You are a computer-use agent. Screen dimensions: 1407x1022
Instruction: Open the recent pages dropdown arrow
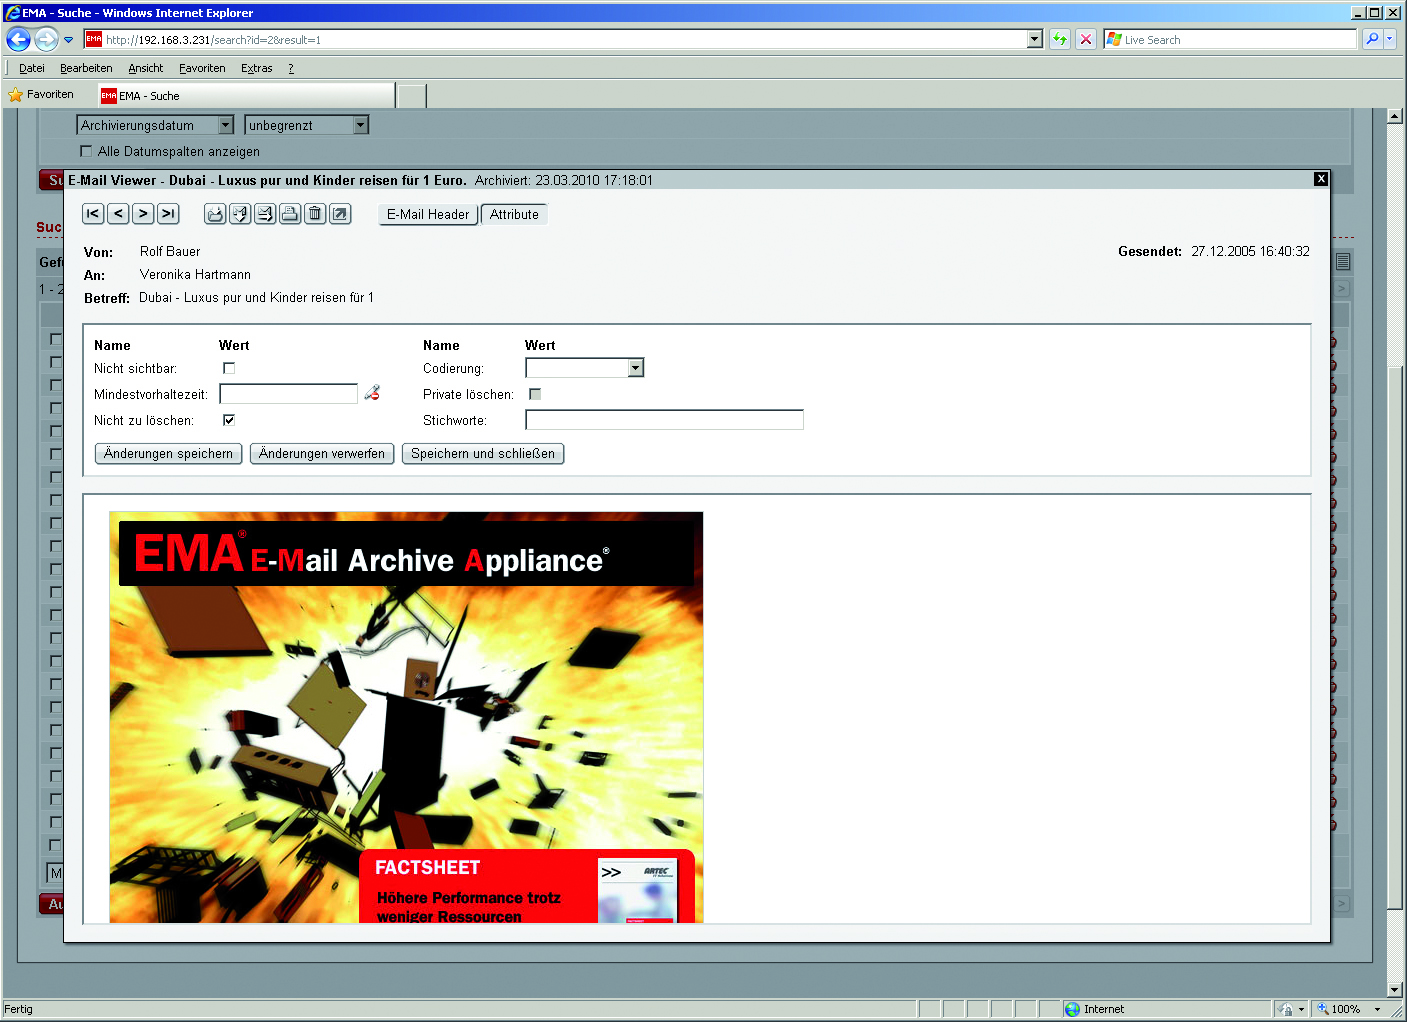click(68, 40)
